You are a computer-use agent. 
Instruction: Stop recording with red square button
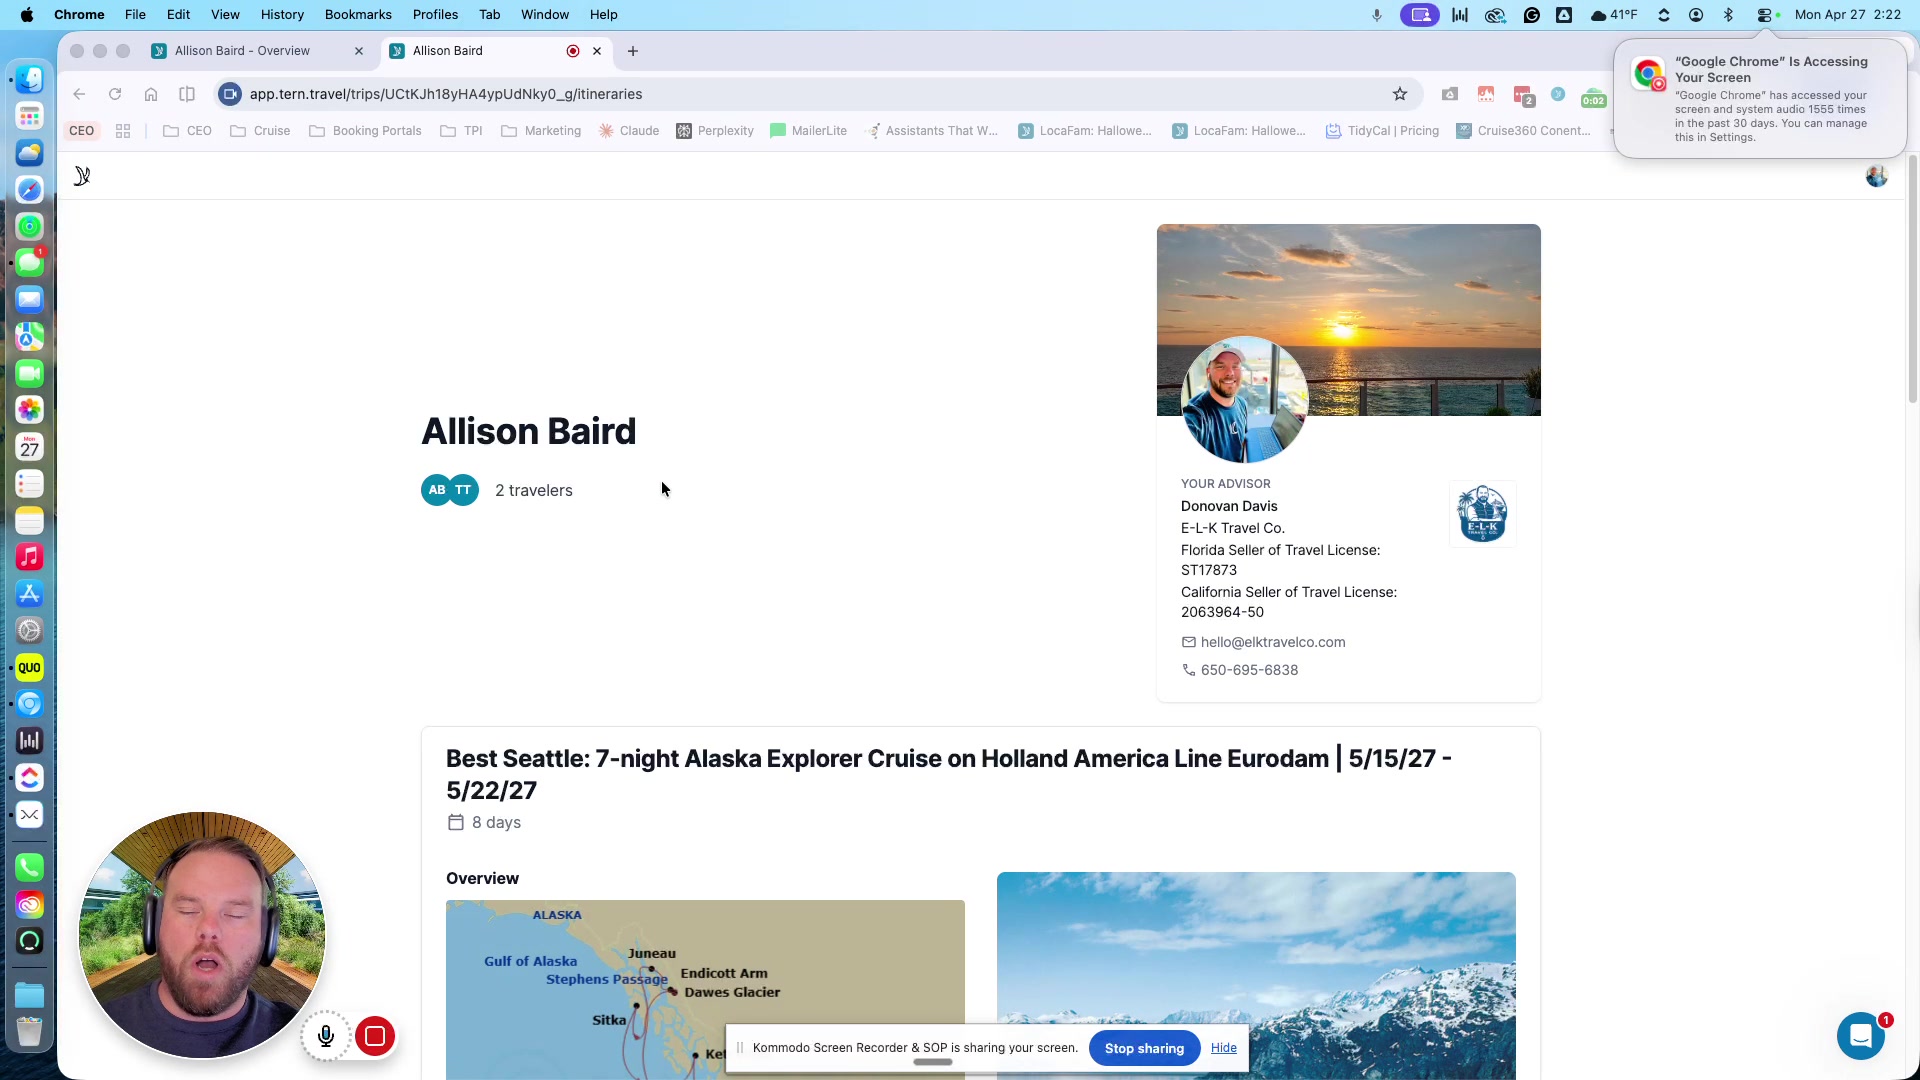coord(375,1036)
